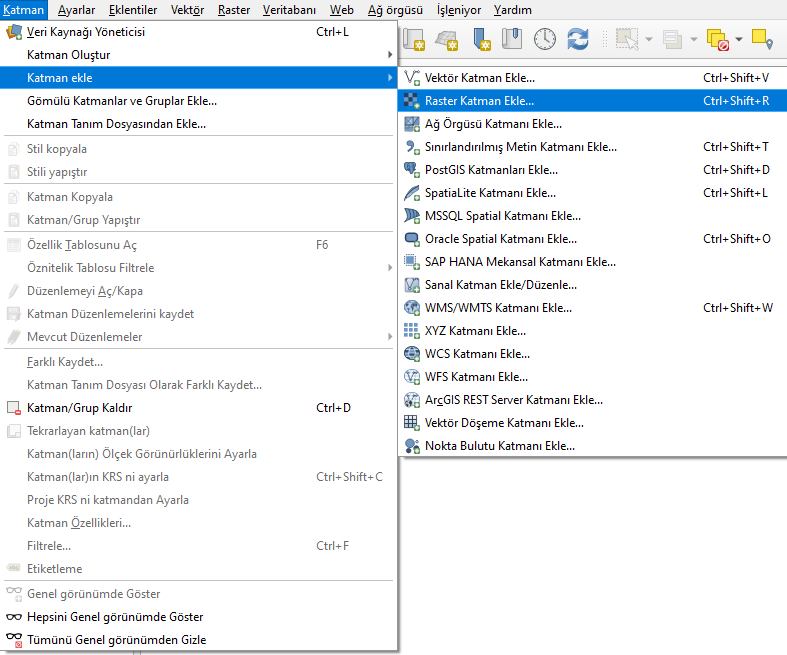The image size is (787, 655).
Task: Click the XYZ Katmanı grid icon
Action: (412, 331)
